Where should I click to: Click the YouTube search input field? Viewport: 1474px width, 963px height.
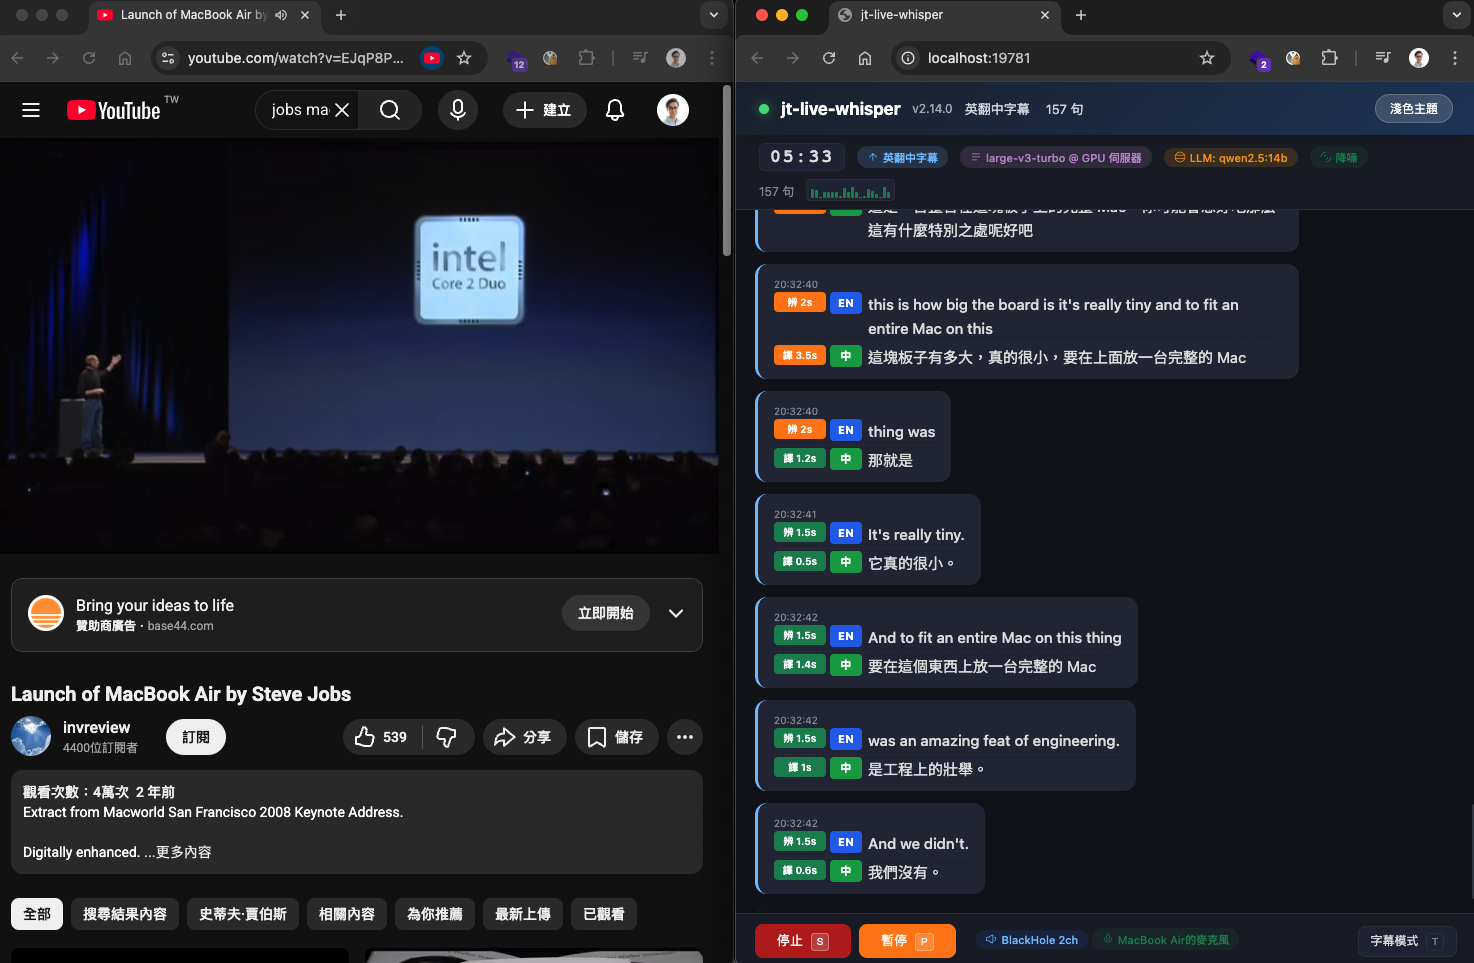coord(299,110)
